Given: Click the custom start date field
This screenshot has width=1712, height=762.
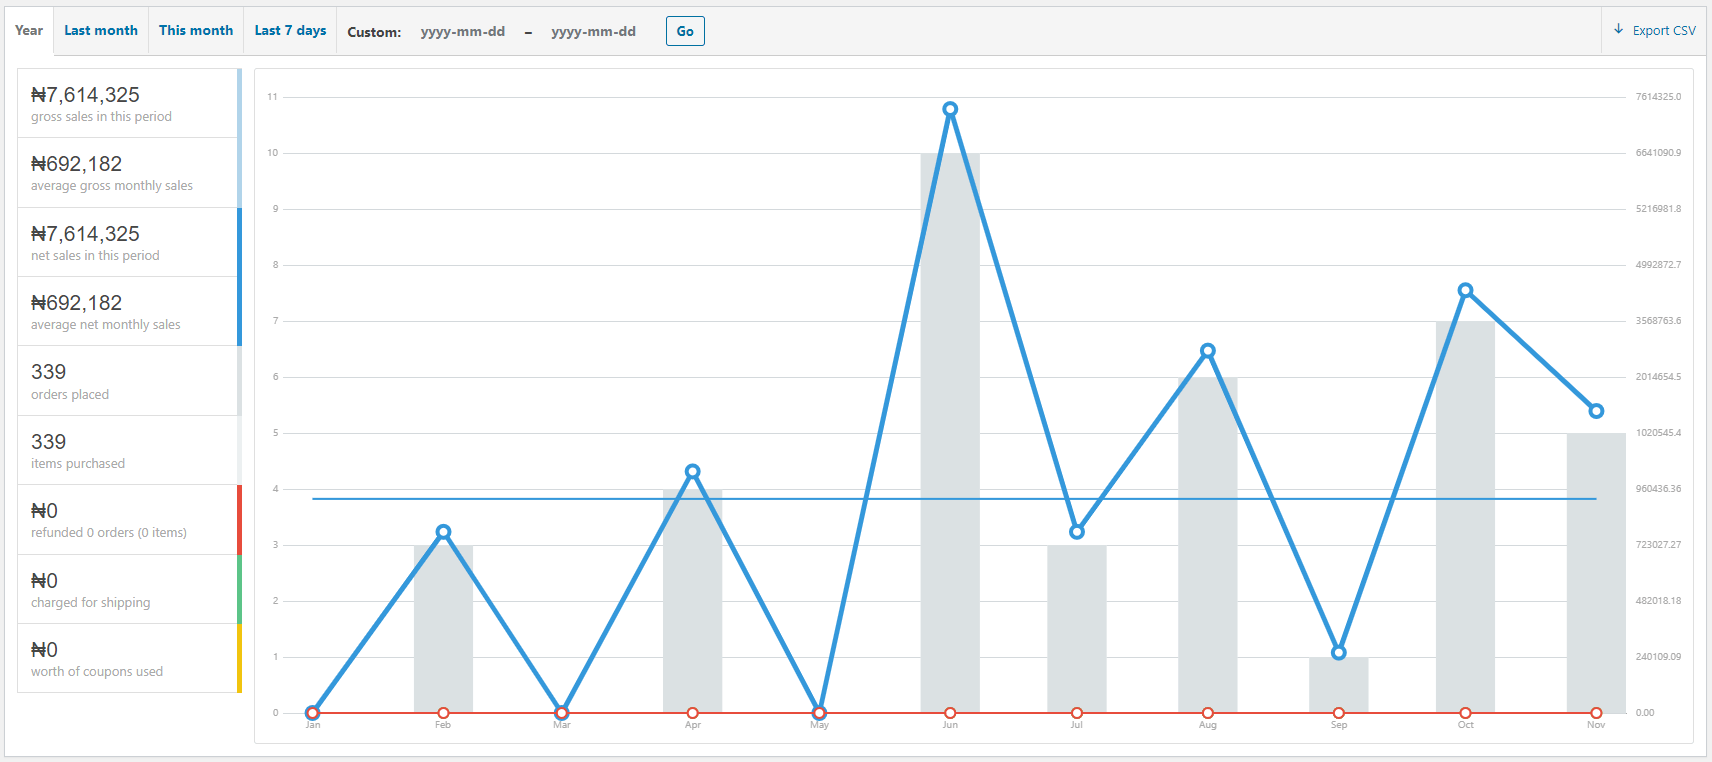Looking at the screenshot, I should point(463,32).
